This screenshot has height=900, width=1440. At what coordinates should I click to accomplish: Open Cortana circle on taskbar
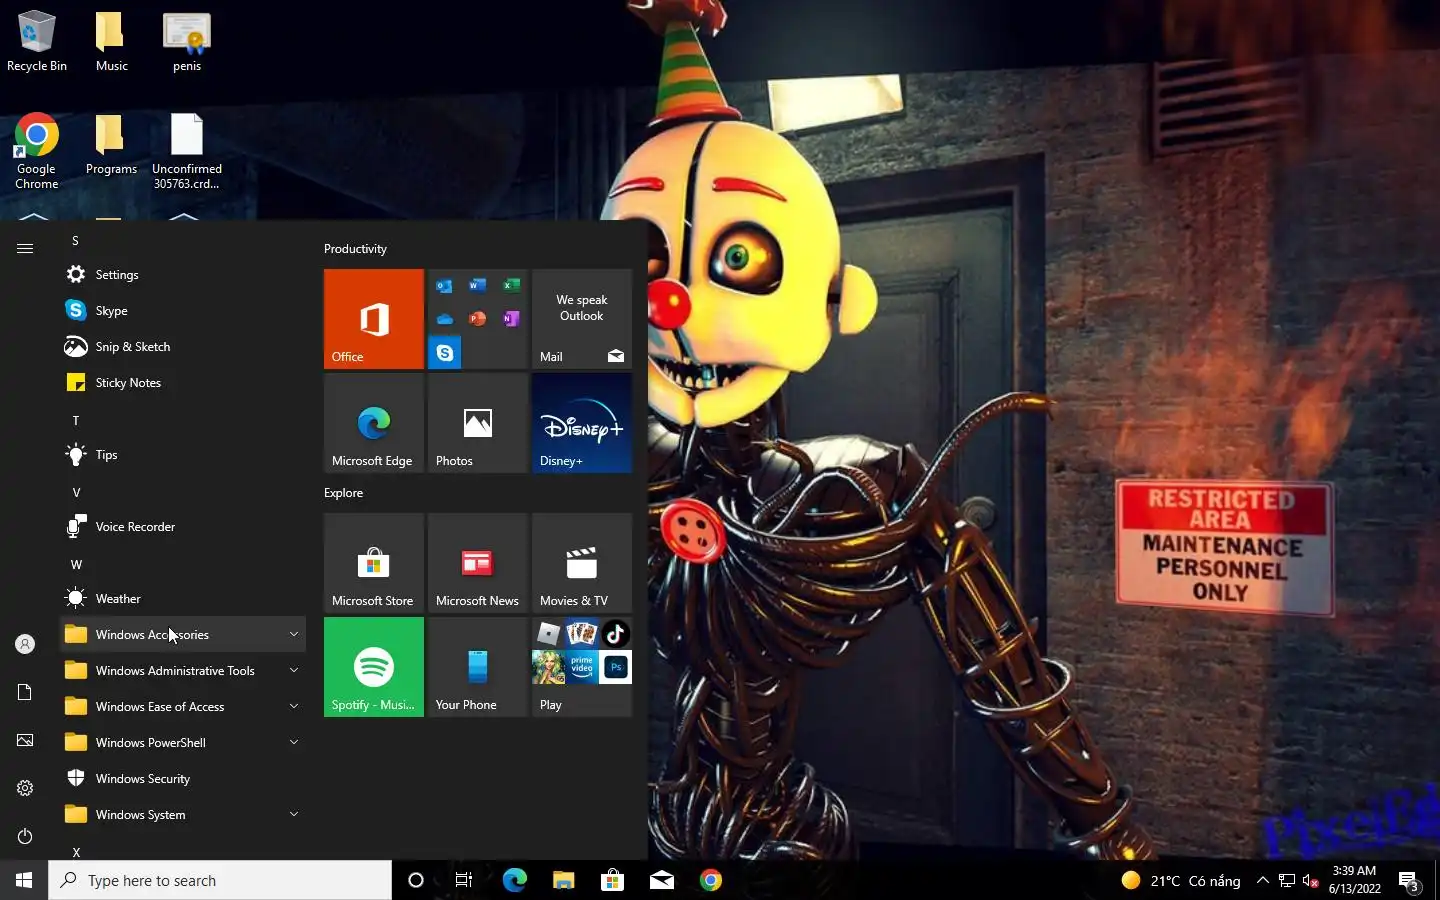(416, 880)
